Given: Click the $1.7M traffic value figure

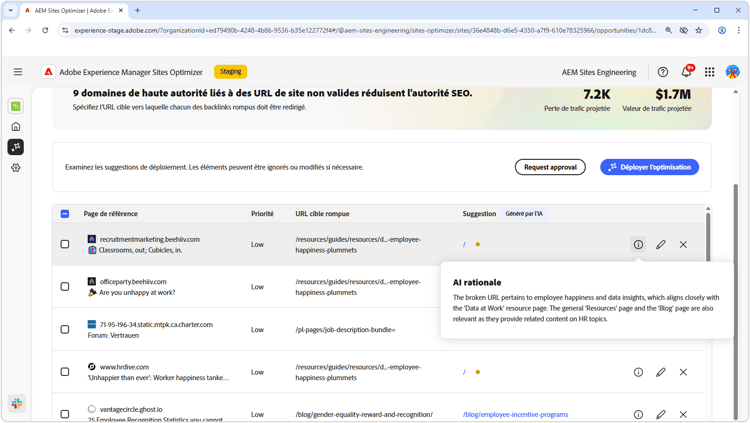Looking at the screenshot, I should click(x=673, y=95).
